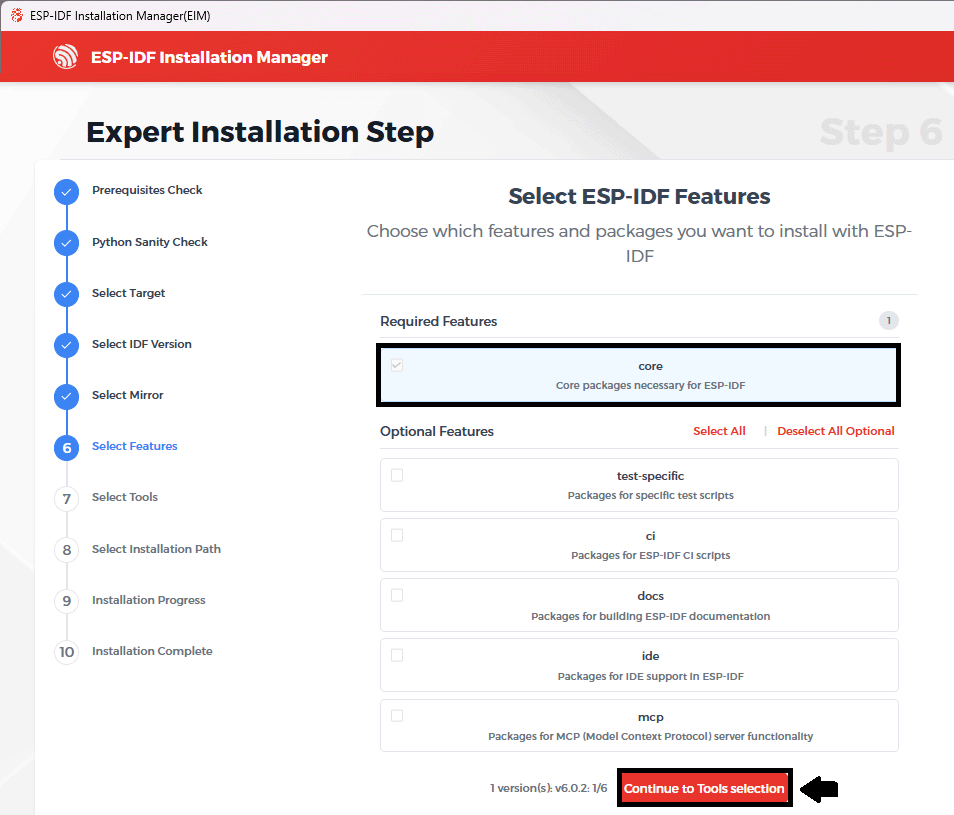Click Python Sanity Check completed step circle
The height and width of the screenshot is (815, 954).
[66, 243]
